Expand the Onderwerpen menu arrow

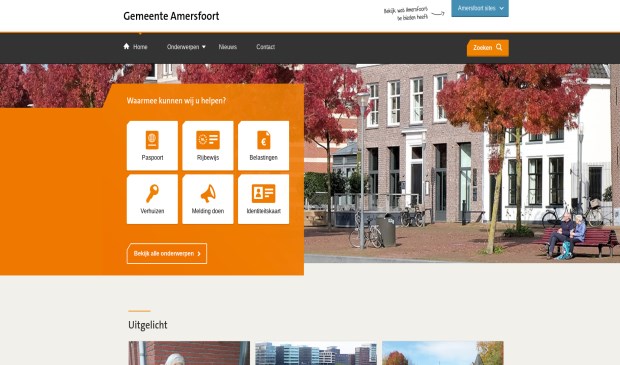(x=204, y=47)
